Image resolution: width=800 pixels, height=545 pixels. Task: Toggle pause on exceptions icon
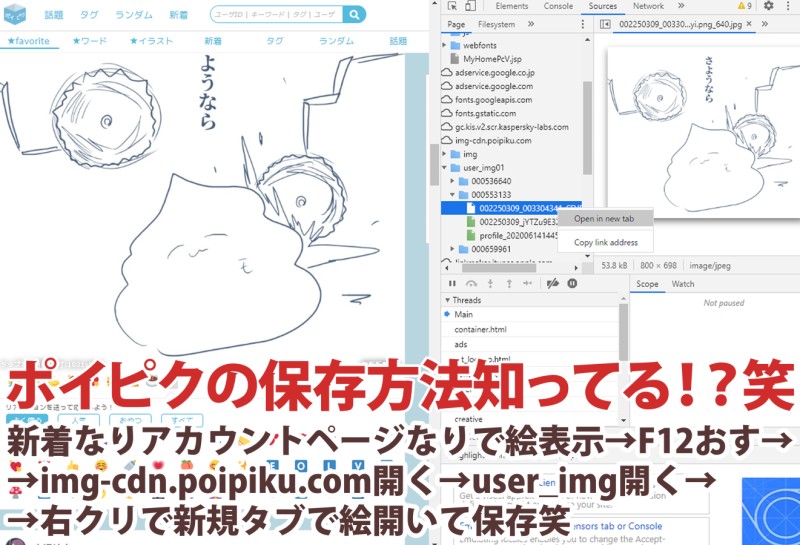click(572, 283)
